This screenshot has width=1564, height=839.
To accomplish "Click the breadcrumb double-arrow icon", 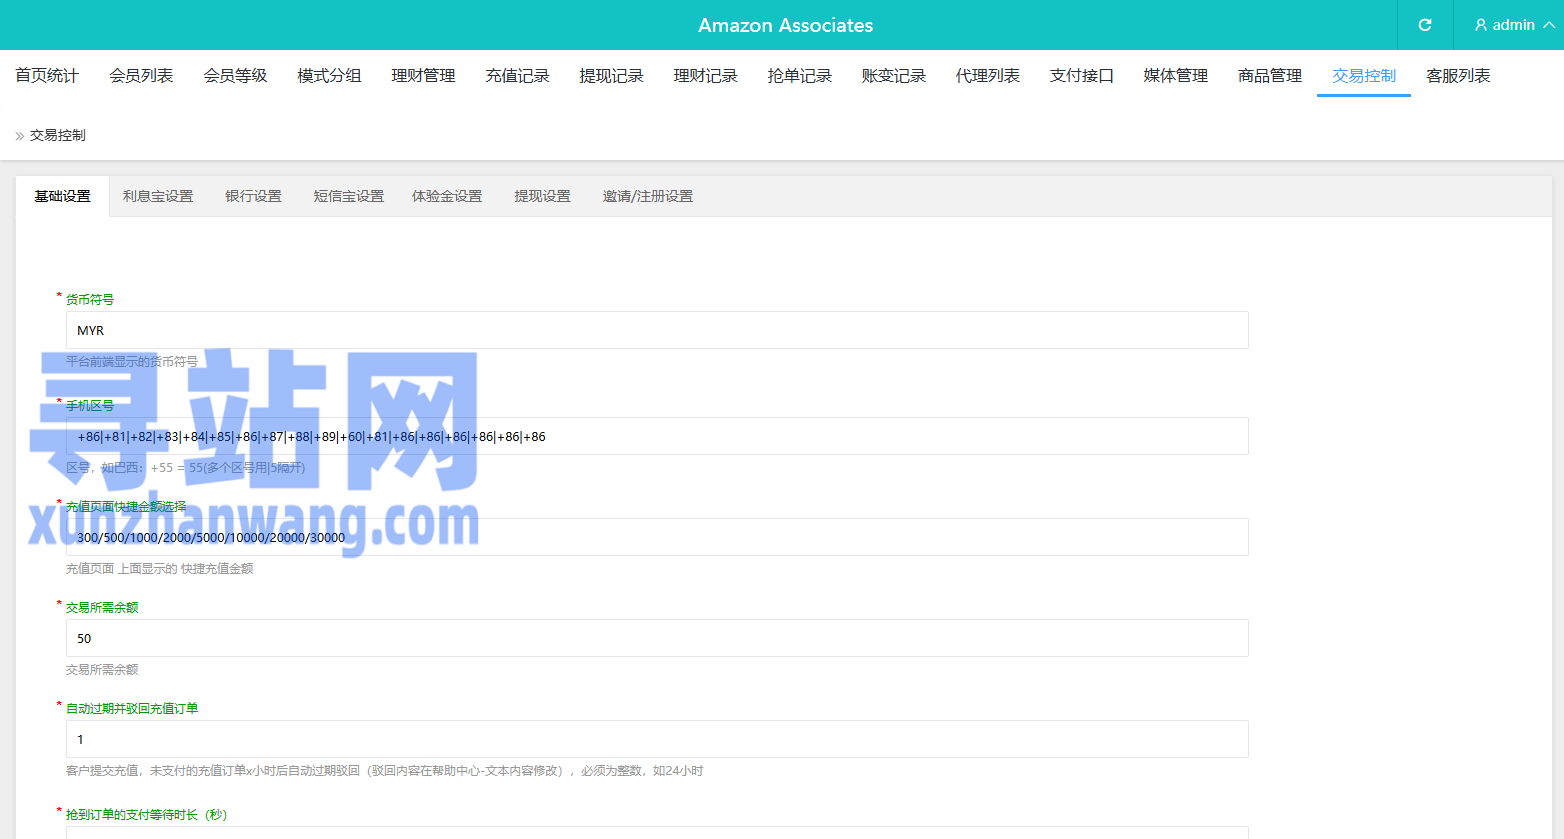I will pyautogui.click(x=19, y=136).
